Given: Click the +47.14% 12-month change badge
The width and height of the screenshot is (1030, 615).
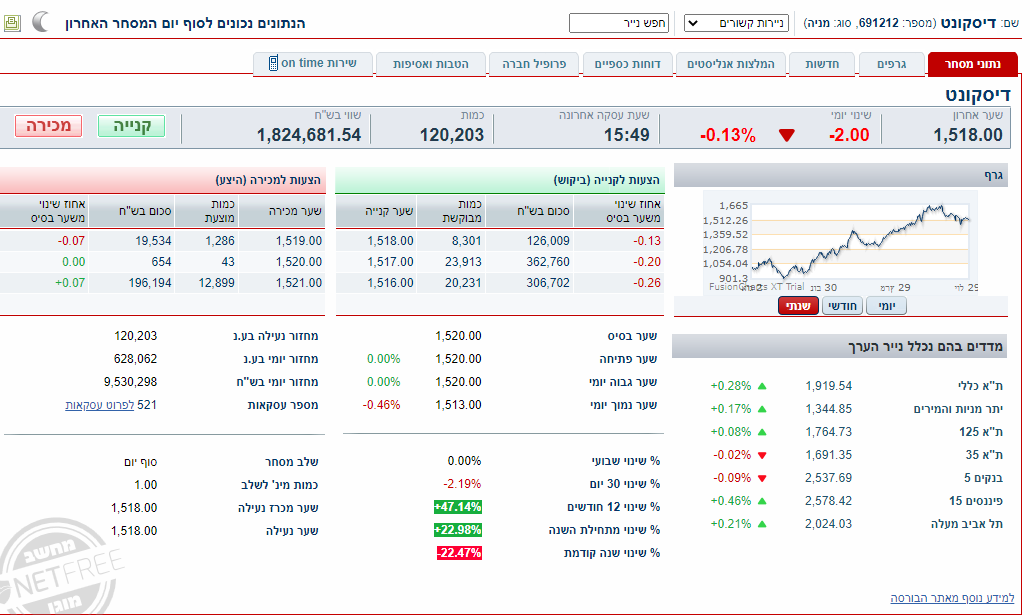Looking at the screenshot, I should pos(458,507).
